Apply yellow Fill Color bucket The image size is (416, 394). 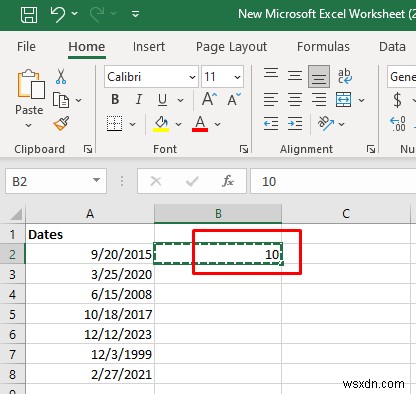[161, 124]
